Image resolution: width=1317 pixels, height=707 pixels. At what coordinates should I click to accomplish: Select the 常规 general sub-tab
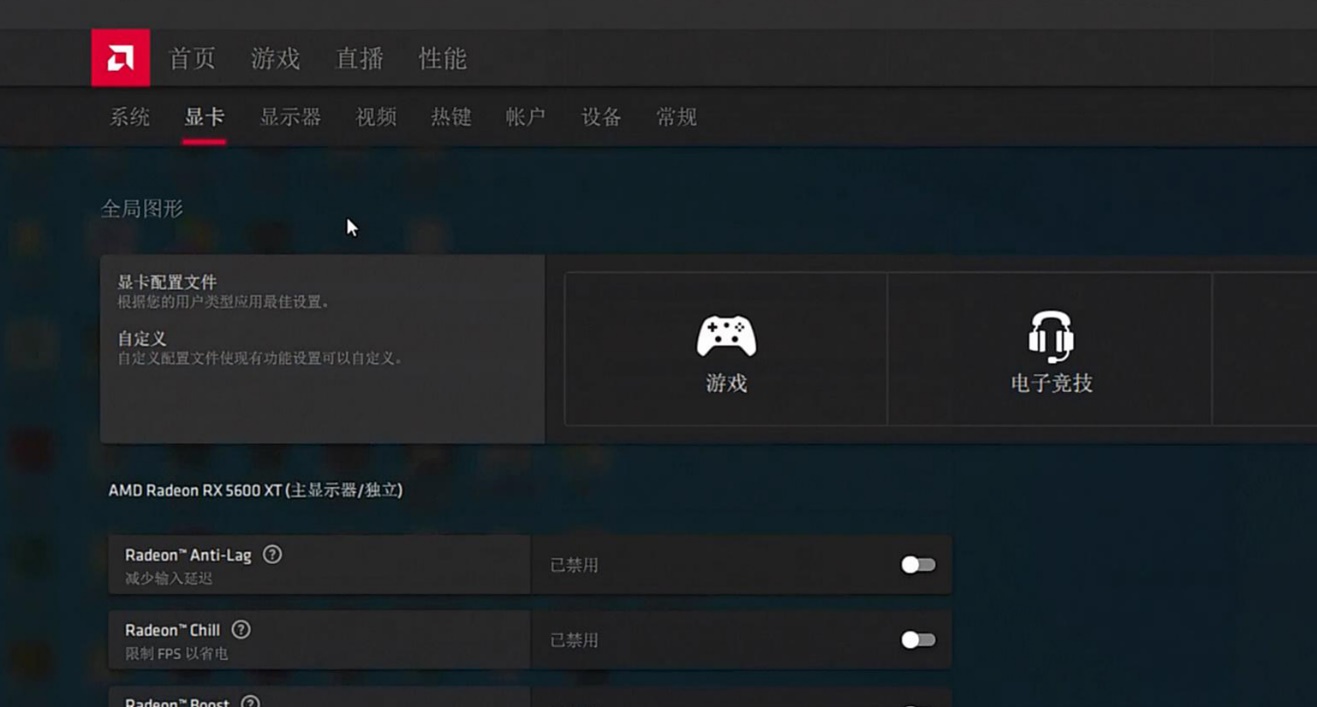[x=676, y=117]
